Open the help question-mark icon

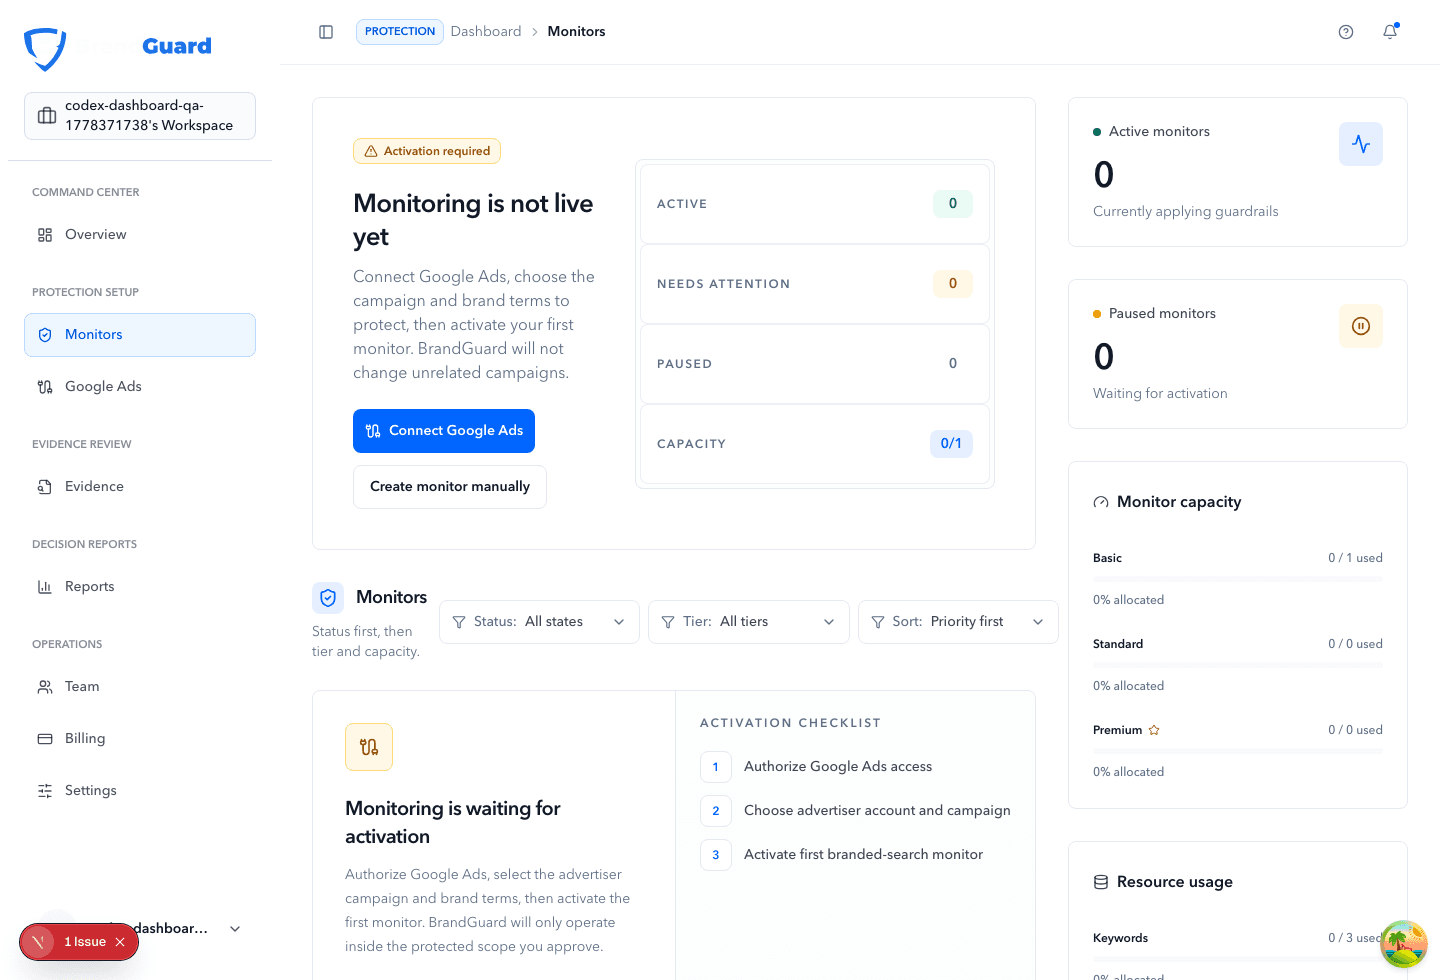[x=1346, y=32]
